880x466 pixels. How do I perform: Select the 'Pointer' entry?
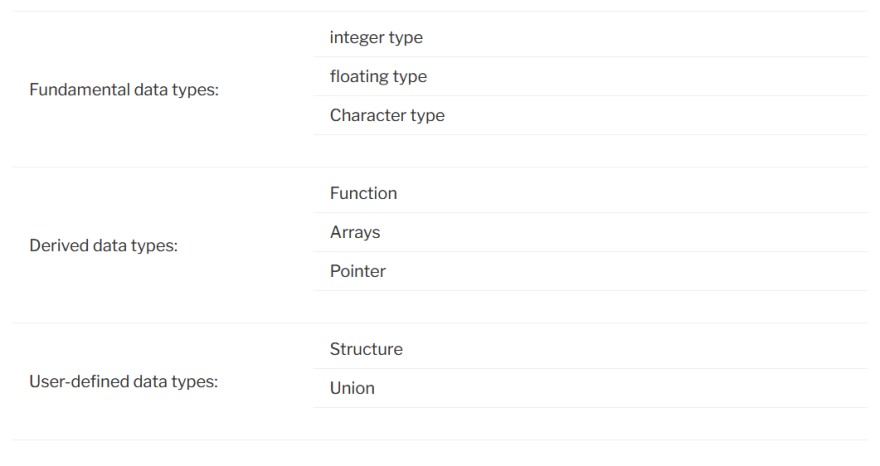[590, 271]
